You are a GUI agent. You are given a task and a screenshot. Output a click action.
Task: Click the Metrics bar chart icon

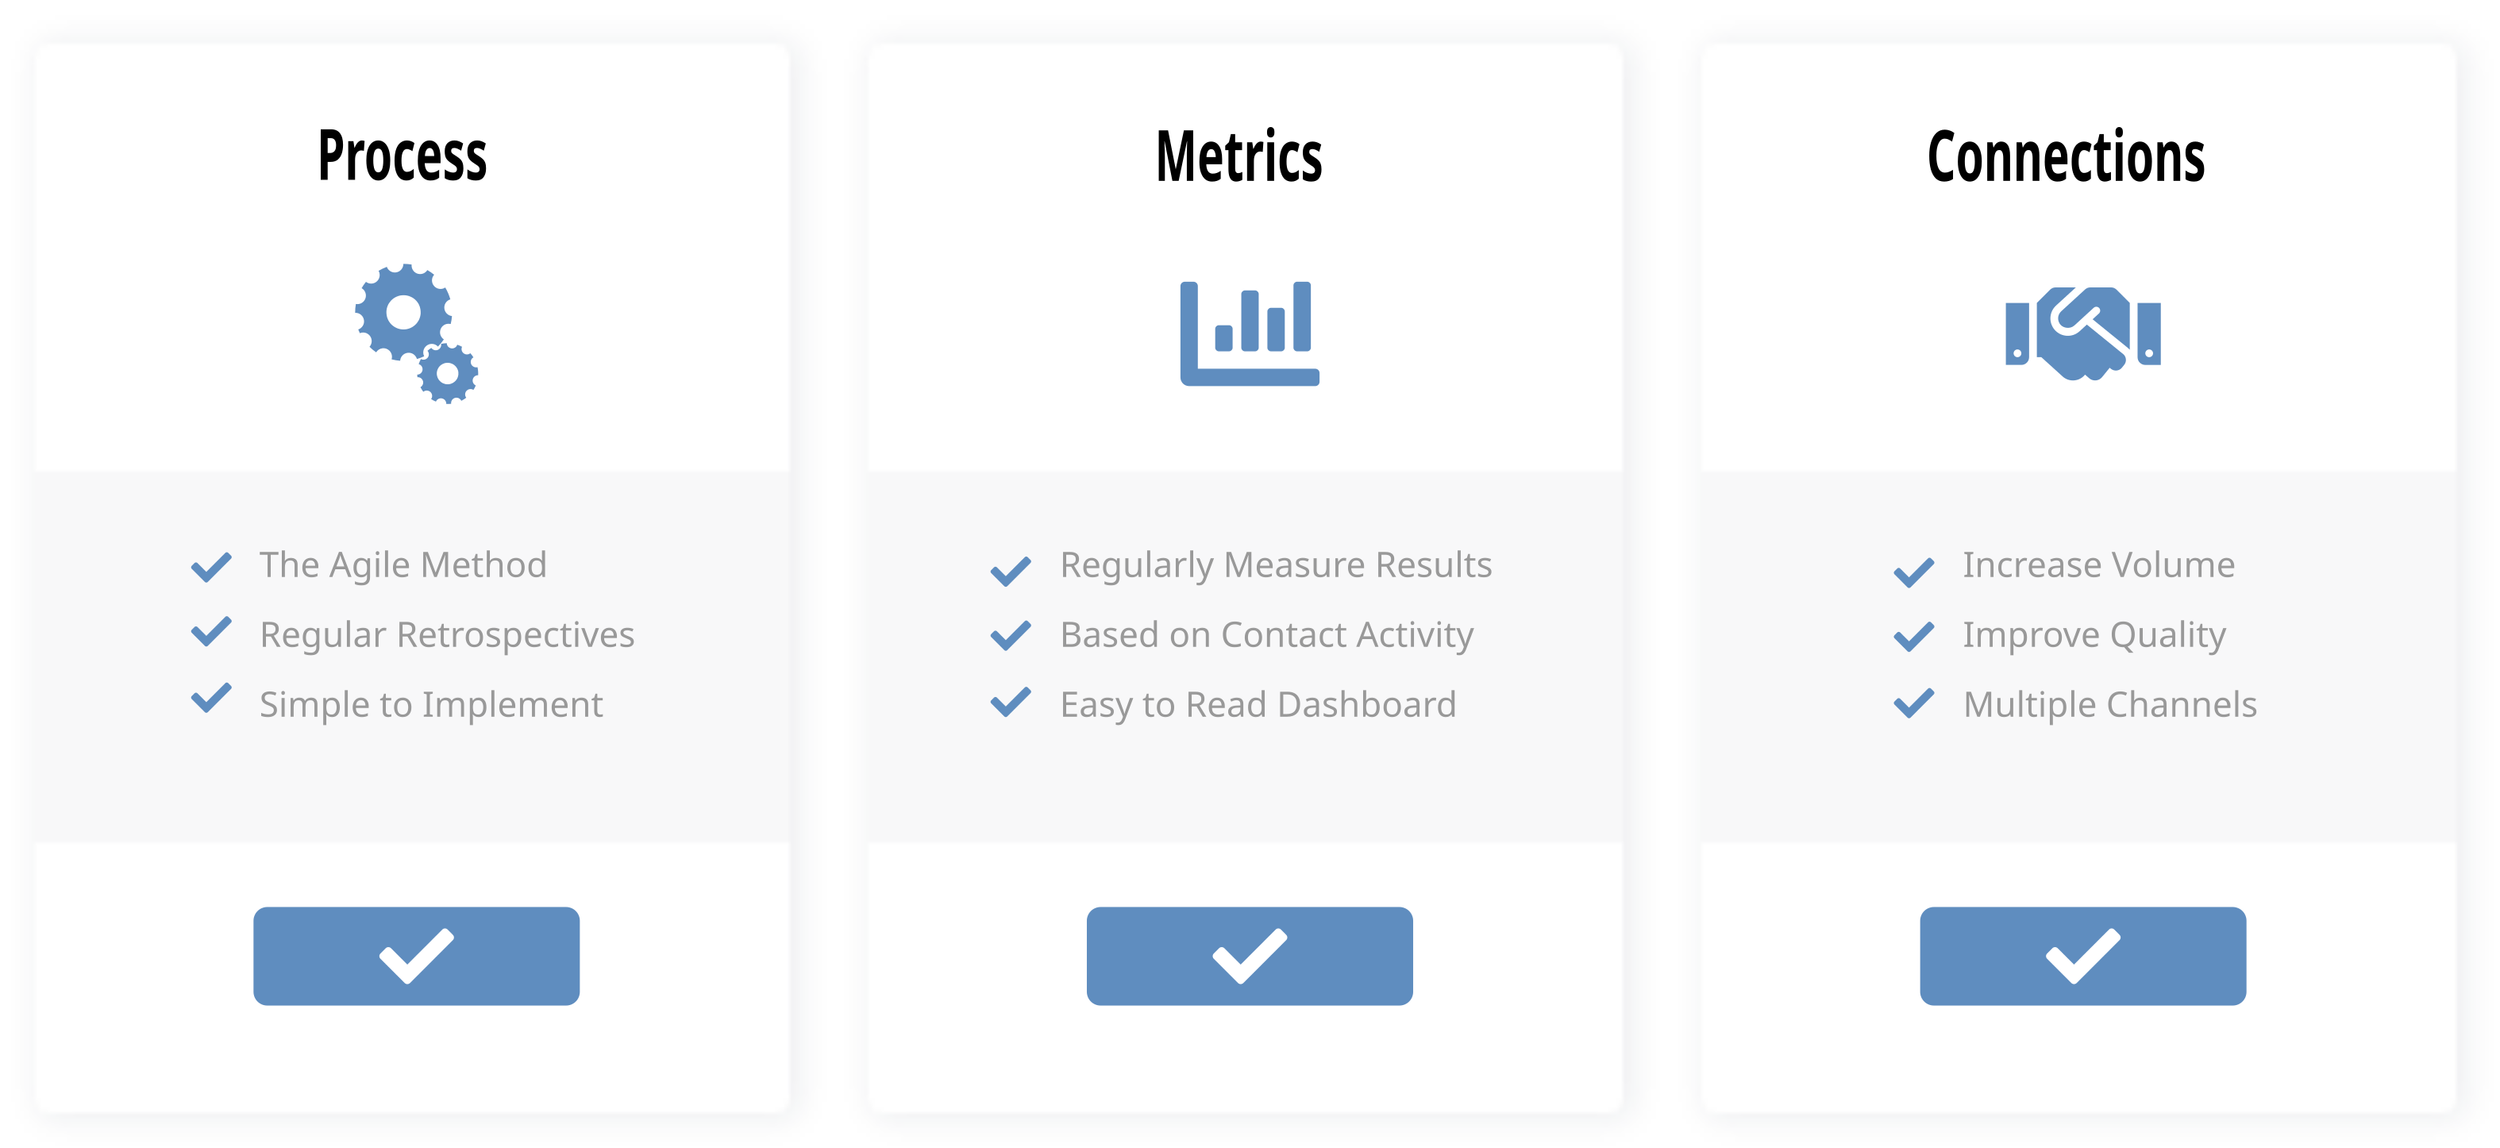point(1249,333)
